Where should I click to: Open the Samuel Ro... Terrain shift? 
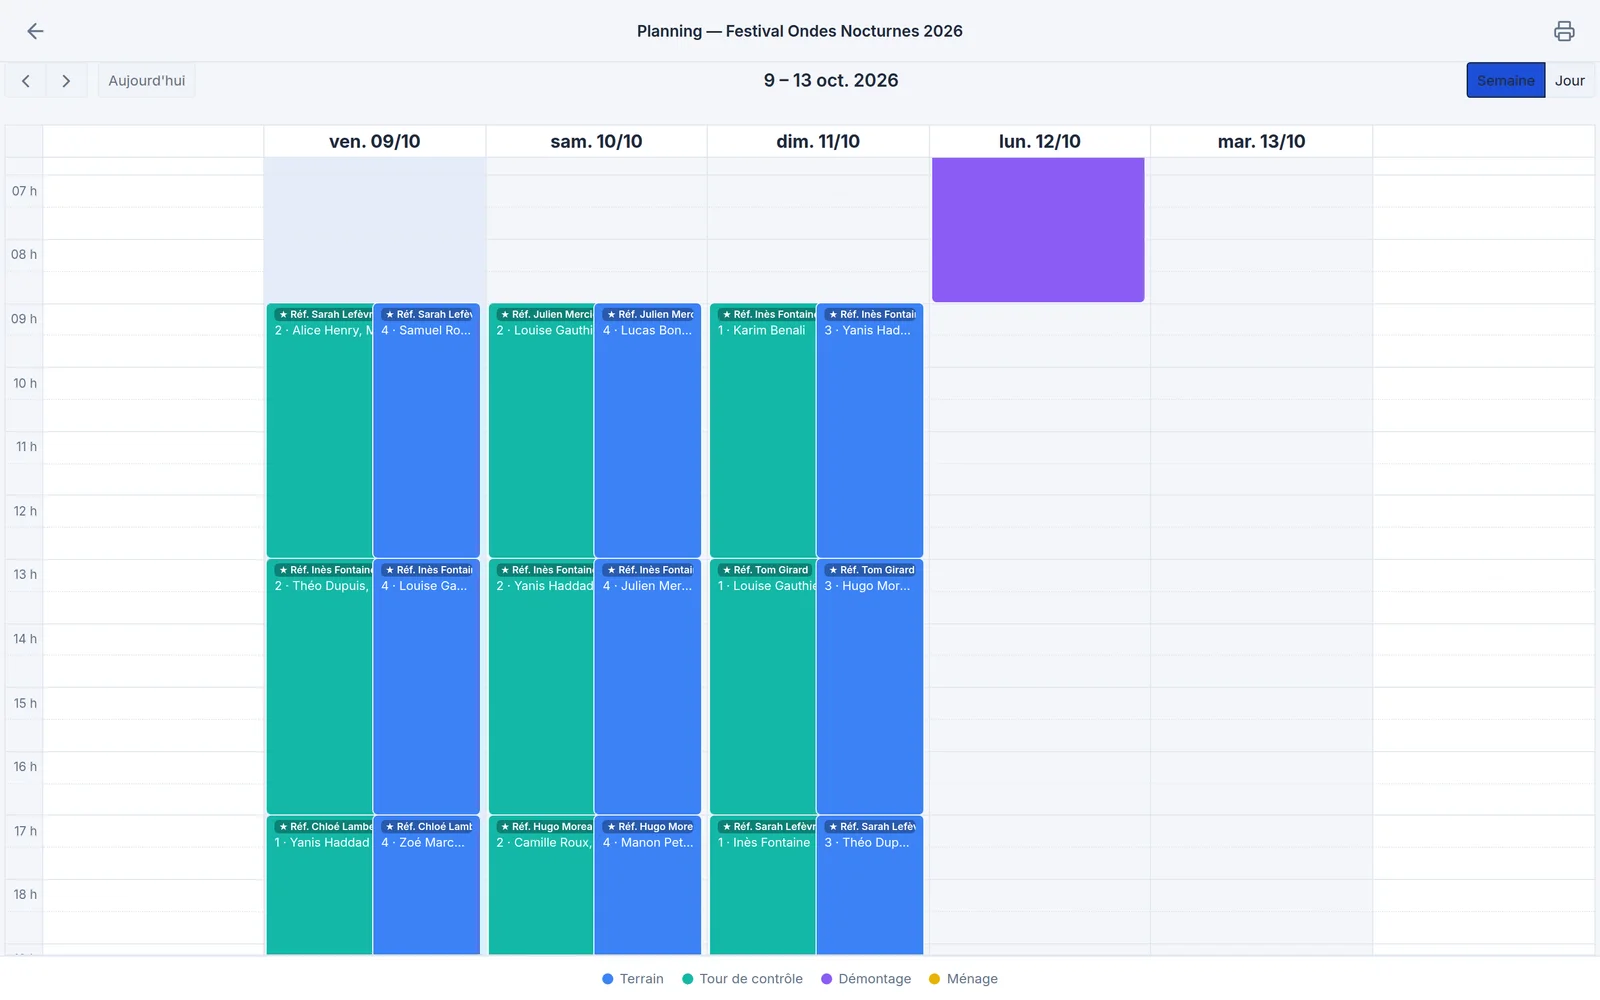(427, 430)
